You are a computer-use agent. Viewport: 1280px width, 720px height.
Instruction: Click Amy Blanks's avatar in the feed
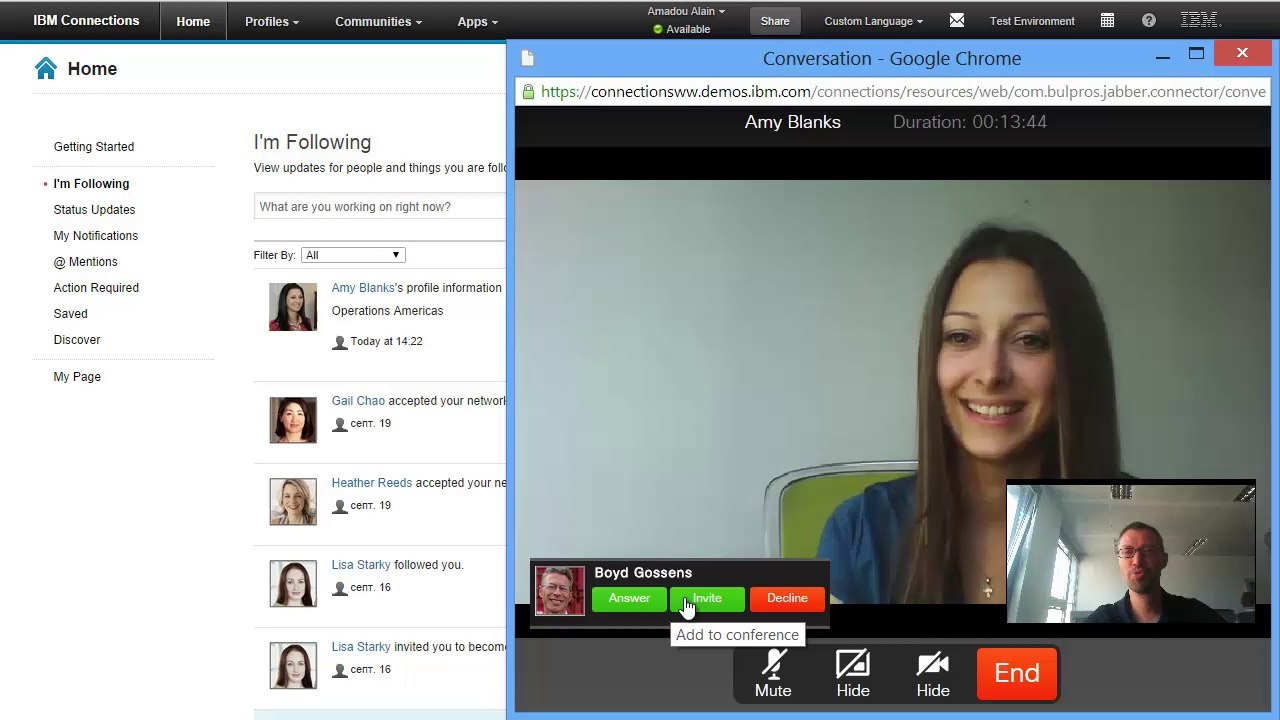(293, 306)
